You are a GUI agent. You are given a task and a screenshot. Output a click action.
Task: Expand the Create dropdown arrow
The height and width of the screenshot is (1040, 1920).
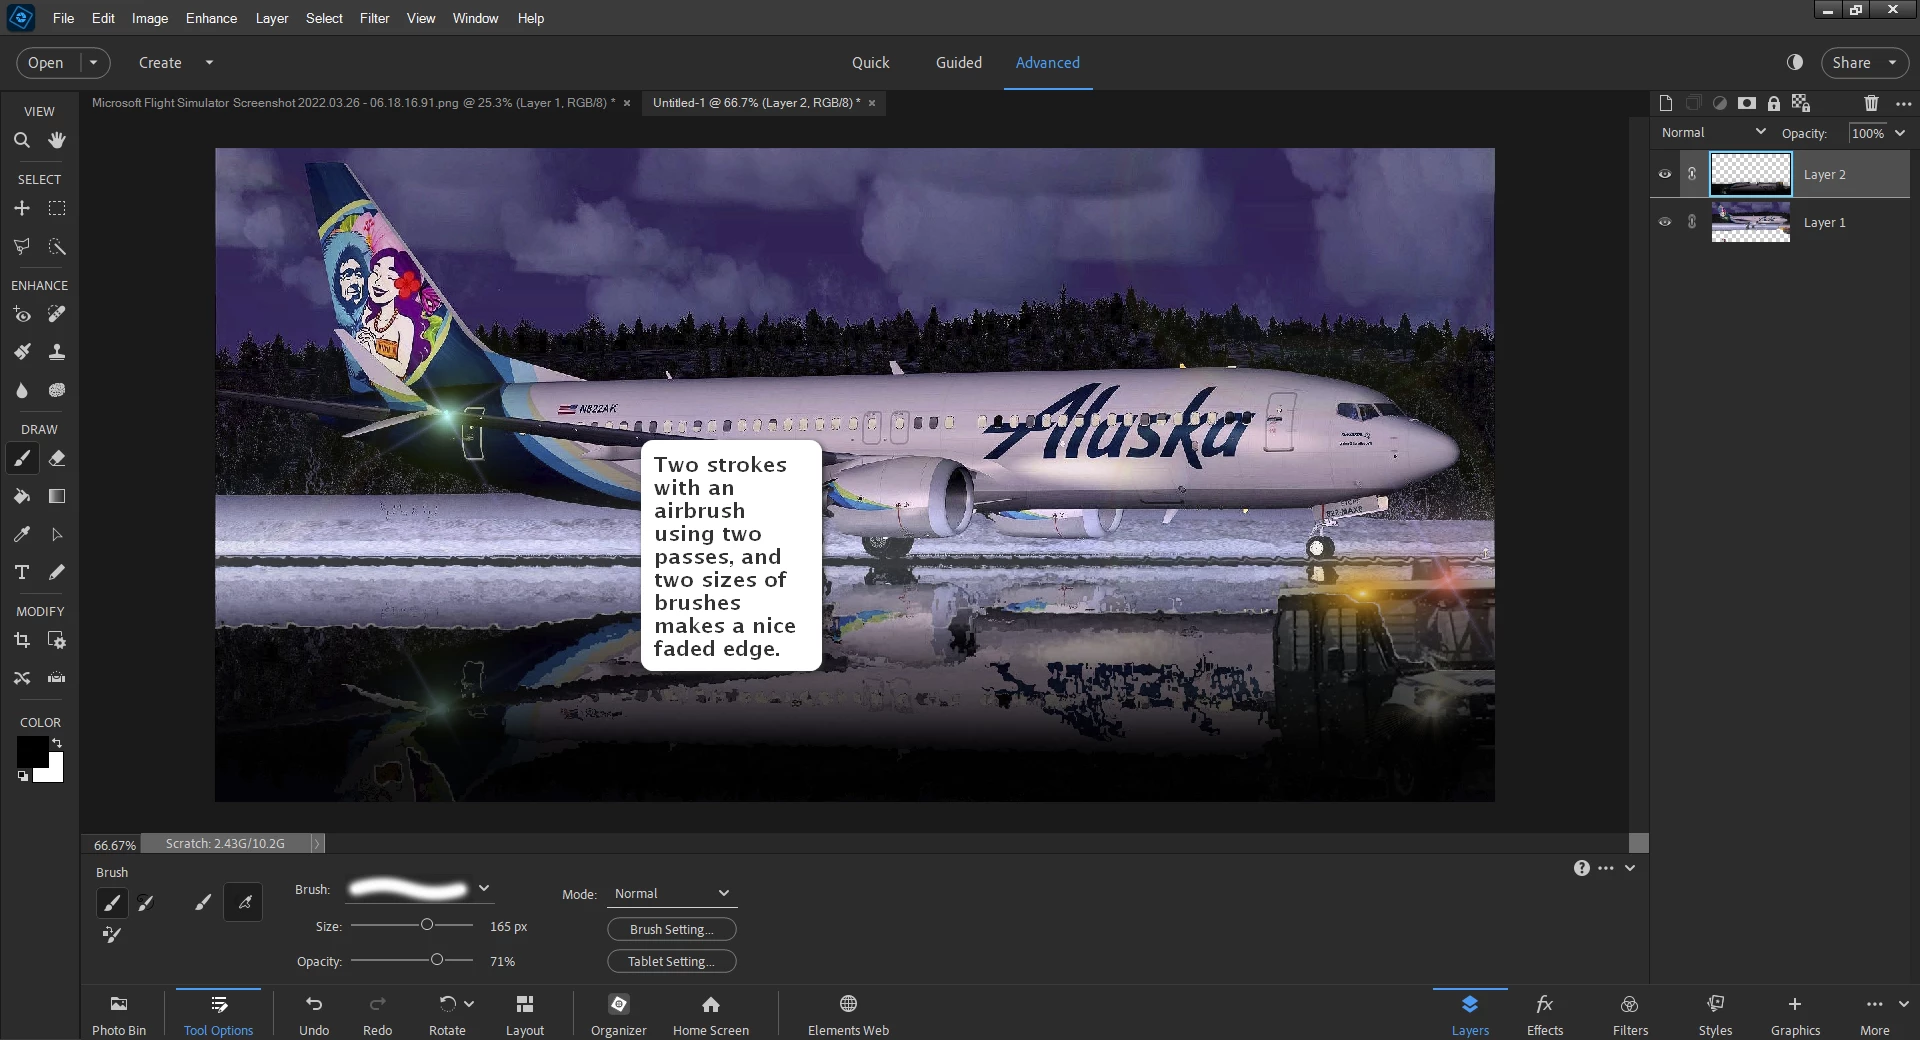point(209,62)
